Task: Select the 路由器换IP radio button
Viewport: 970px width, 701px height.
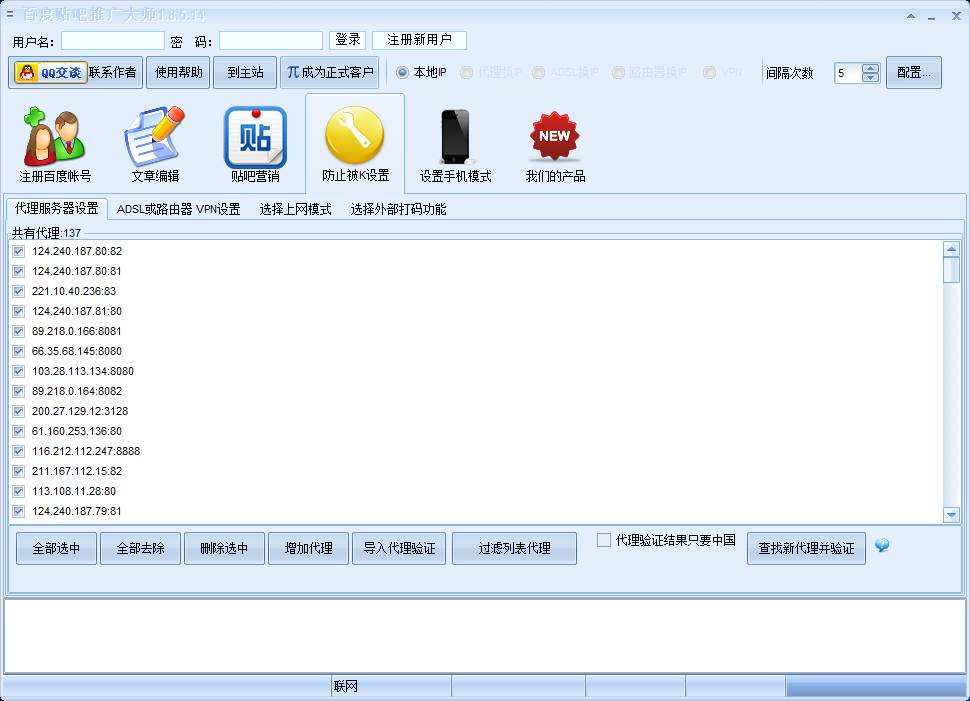Action: pos(618,72)
